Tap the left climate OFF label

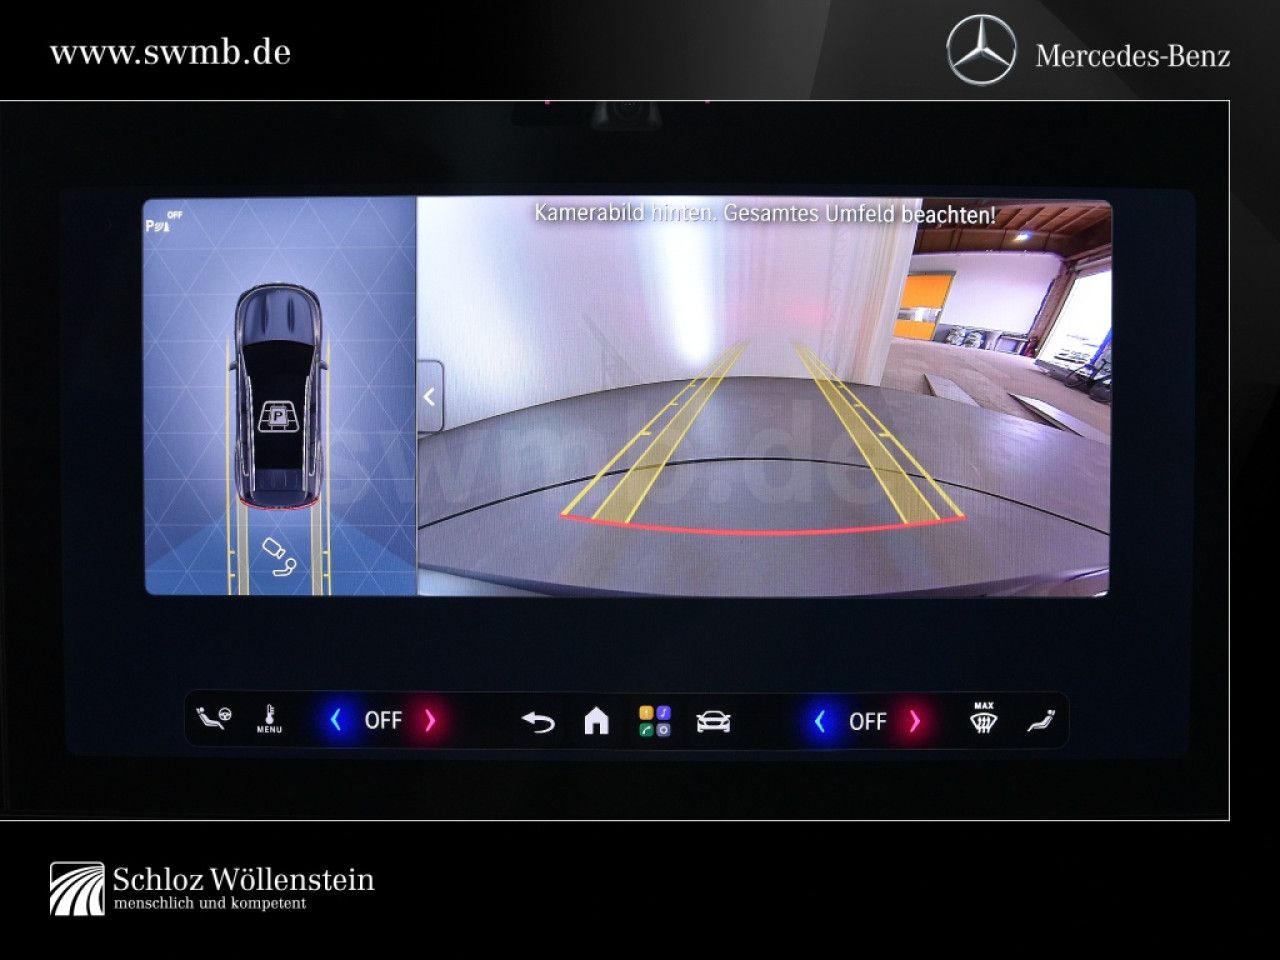click(x=383, y=720)
